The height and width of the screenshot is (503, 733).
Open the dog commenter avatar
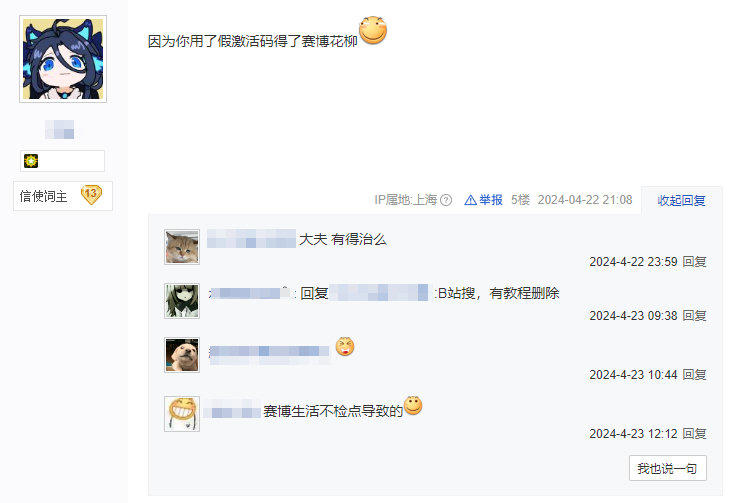tap(182, 355)
